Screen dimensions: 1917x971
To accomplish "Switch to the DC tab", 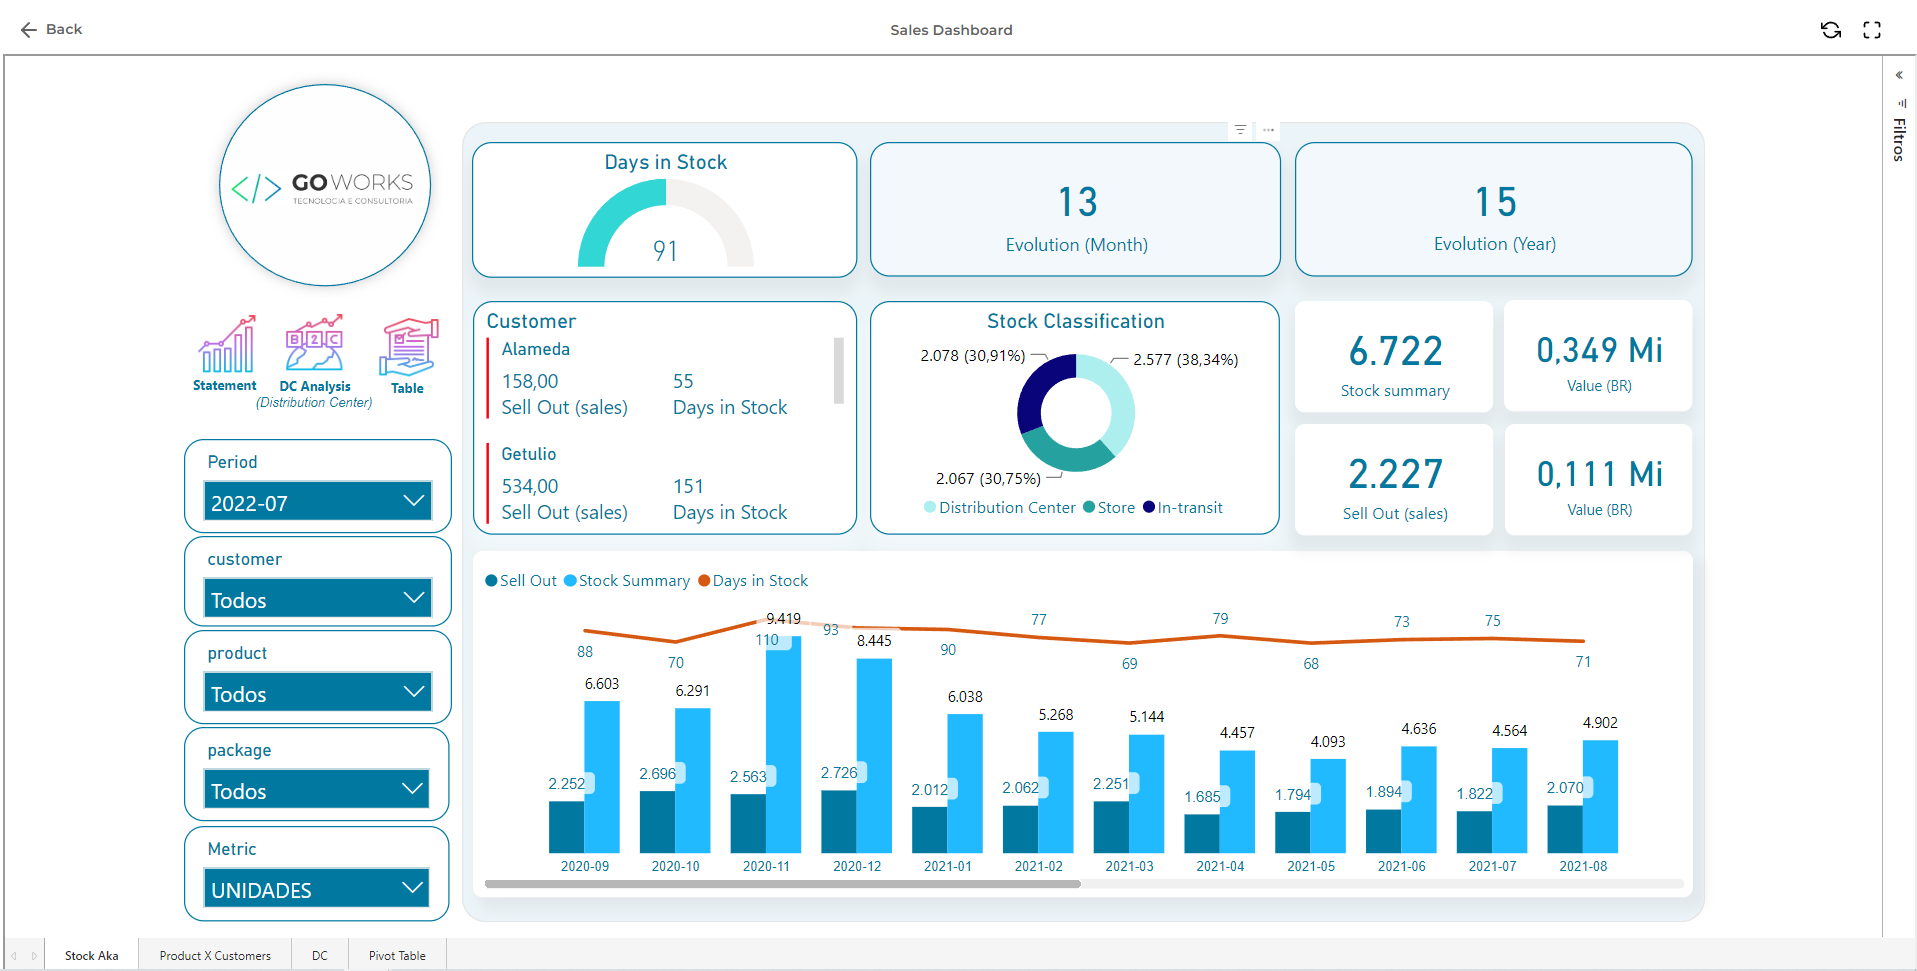I will (320, 955).
